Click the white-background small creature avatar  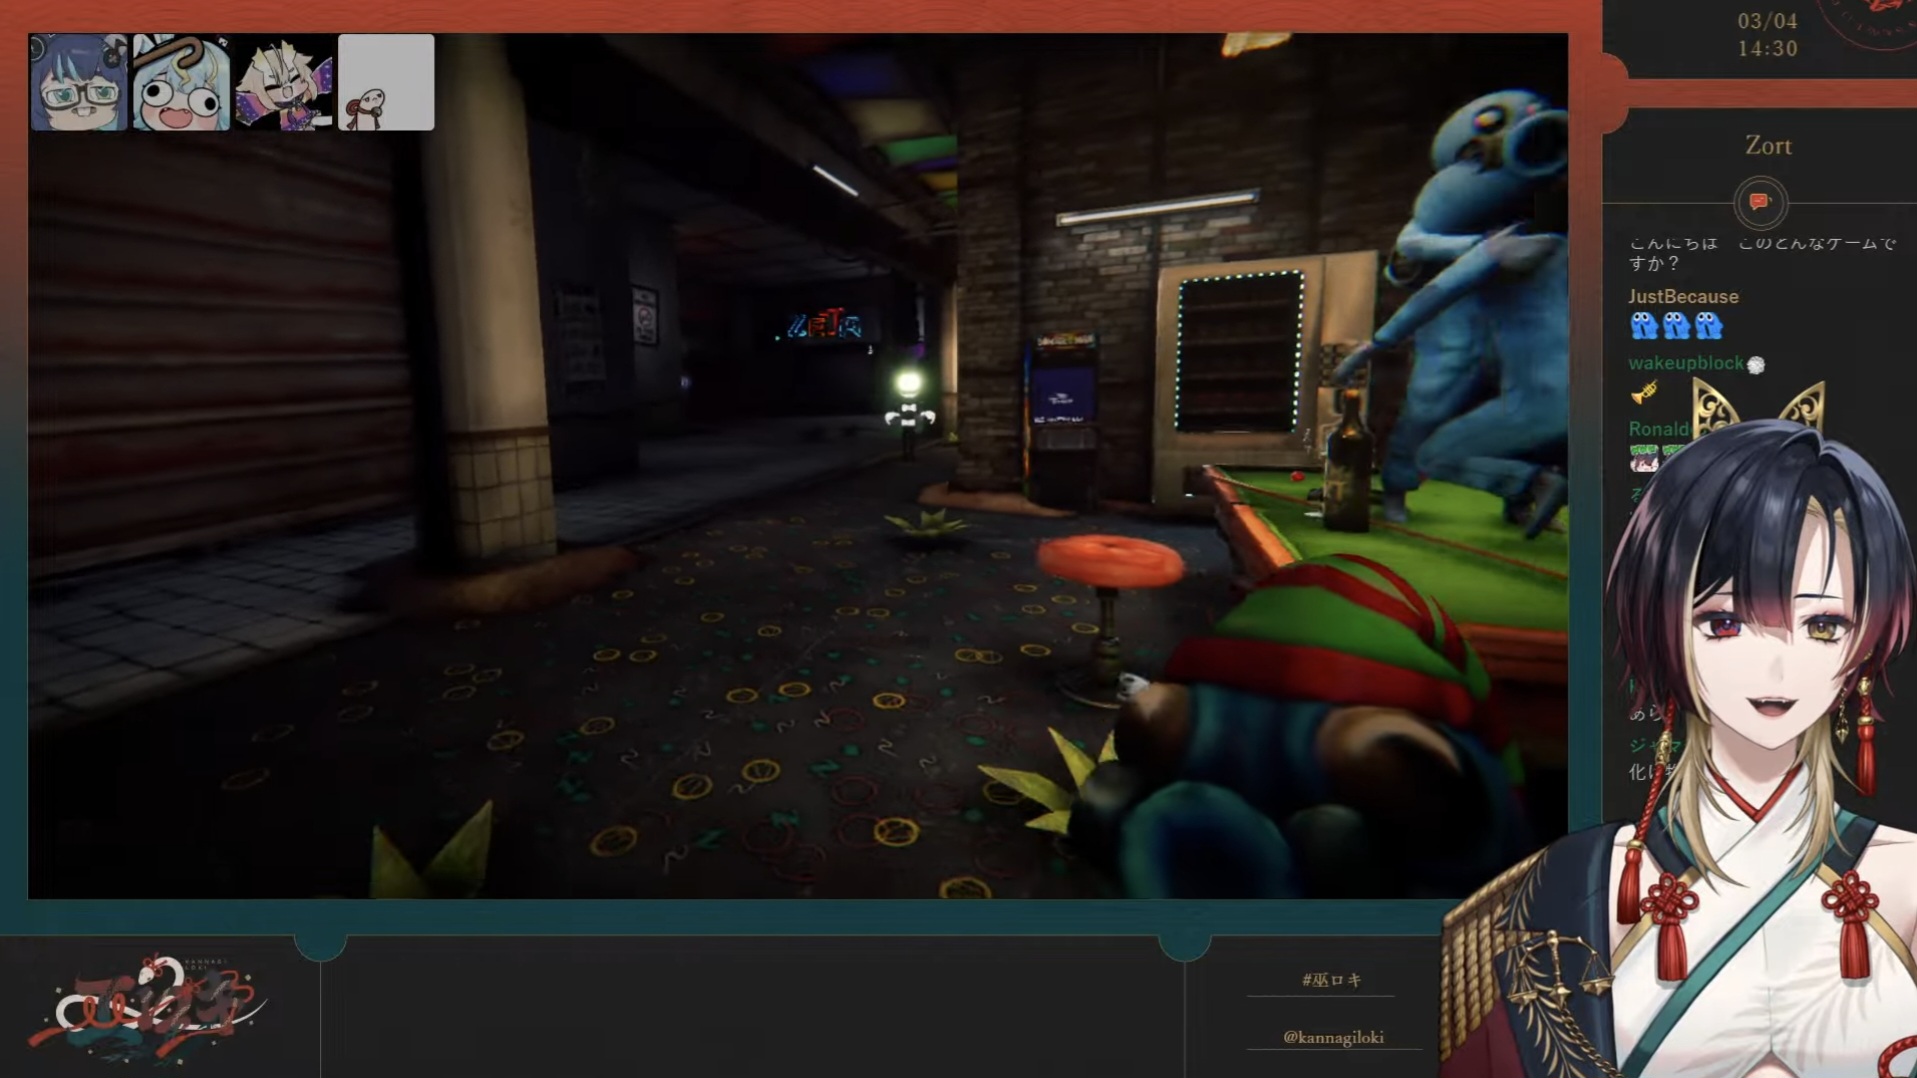(x=386, y=83)
